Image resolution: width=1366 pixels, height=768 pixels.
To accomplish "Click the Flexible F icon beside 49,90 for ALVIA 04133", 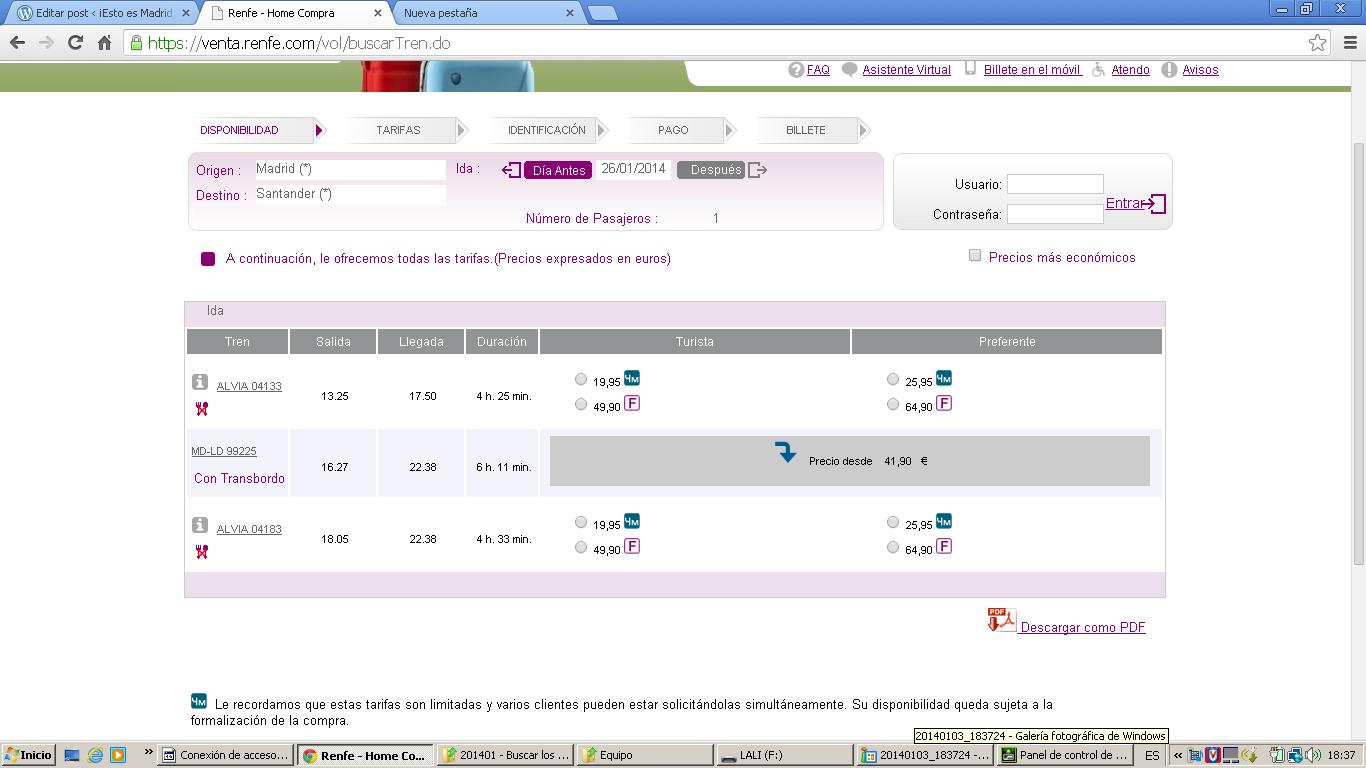I will tap(632, 403).
